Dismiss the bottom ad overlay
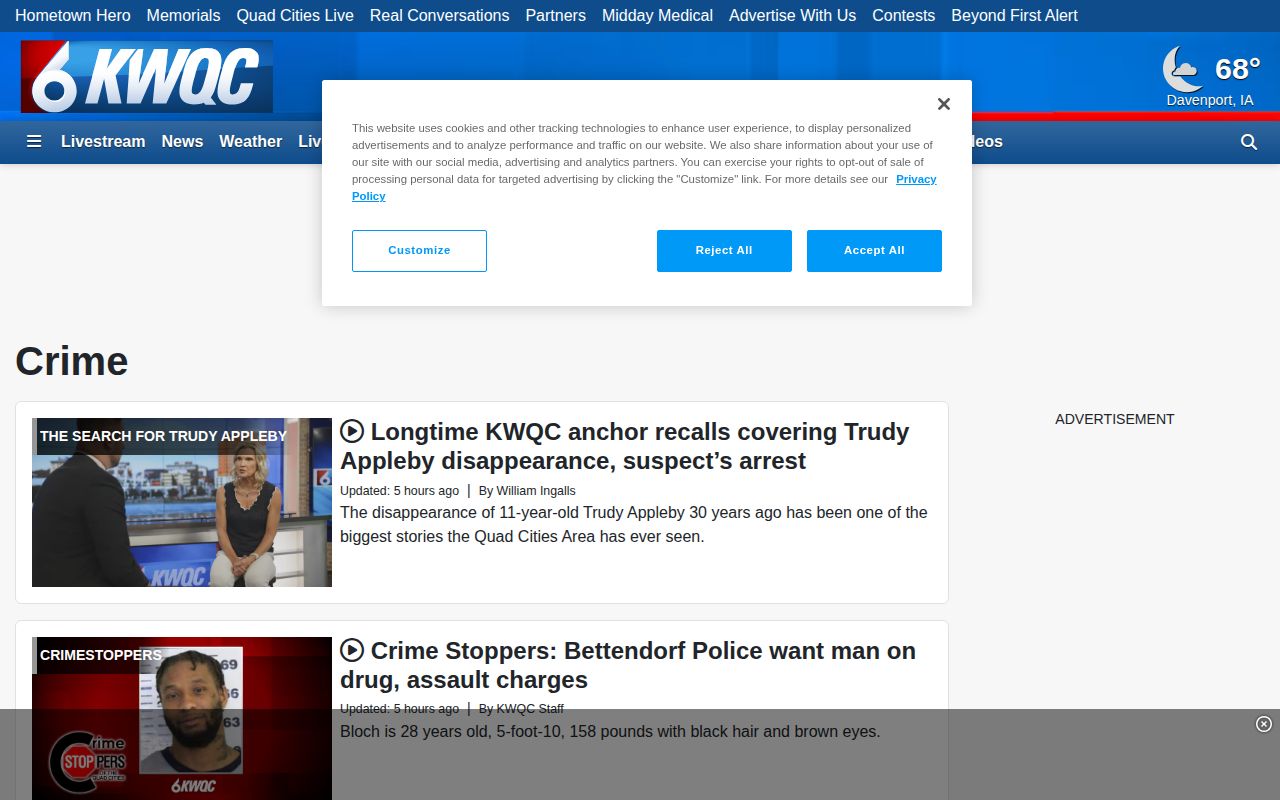The height and width of the screenshot is (800, 1280). coord(1264,724)
